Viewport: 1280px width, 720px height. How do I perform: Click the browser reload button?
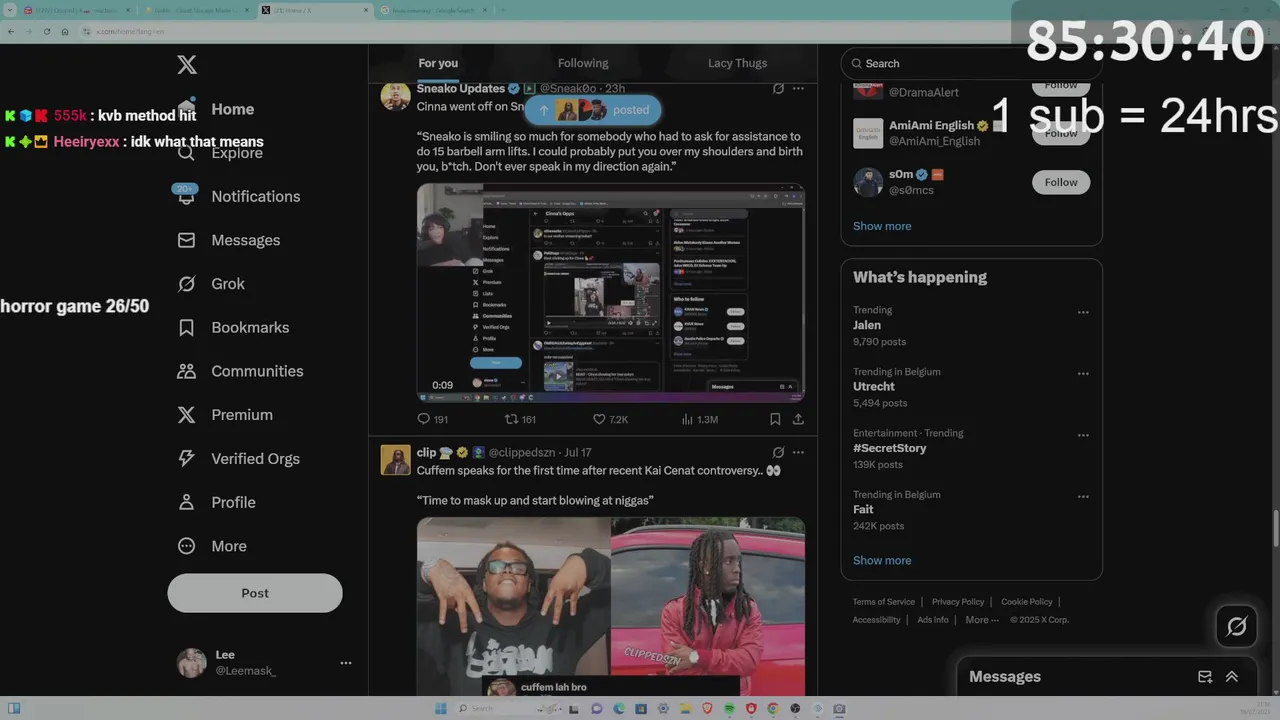tap(46, 32)
